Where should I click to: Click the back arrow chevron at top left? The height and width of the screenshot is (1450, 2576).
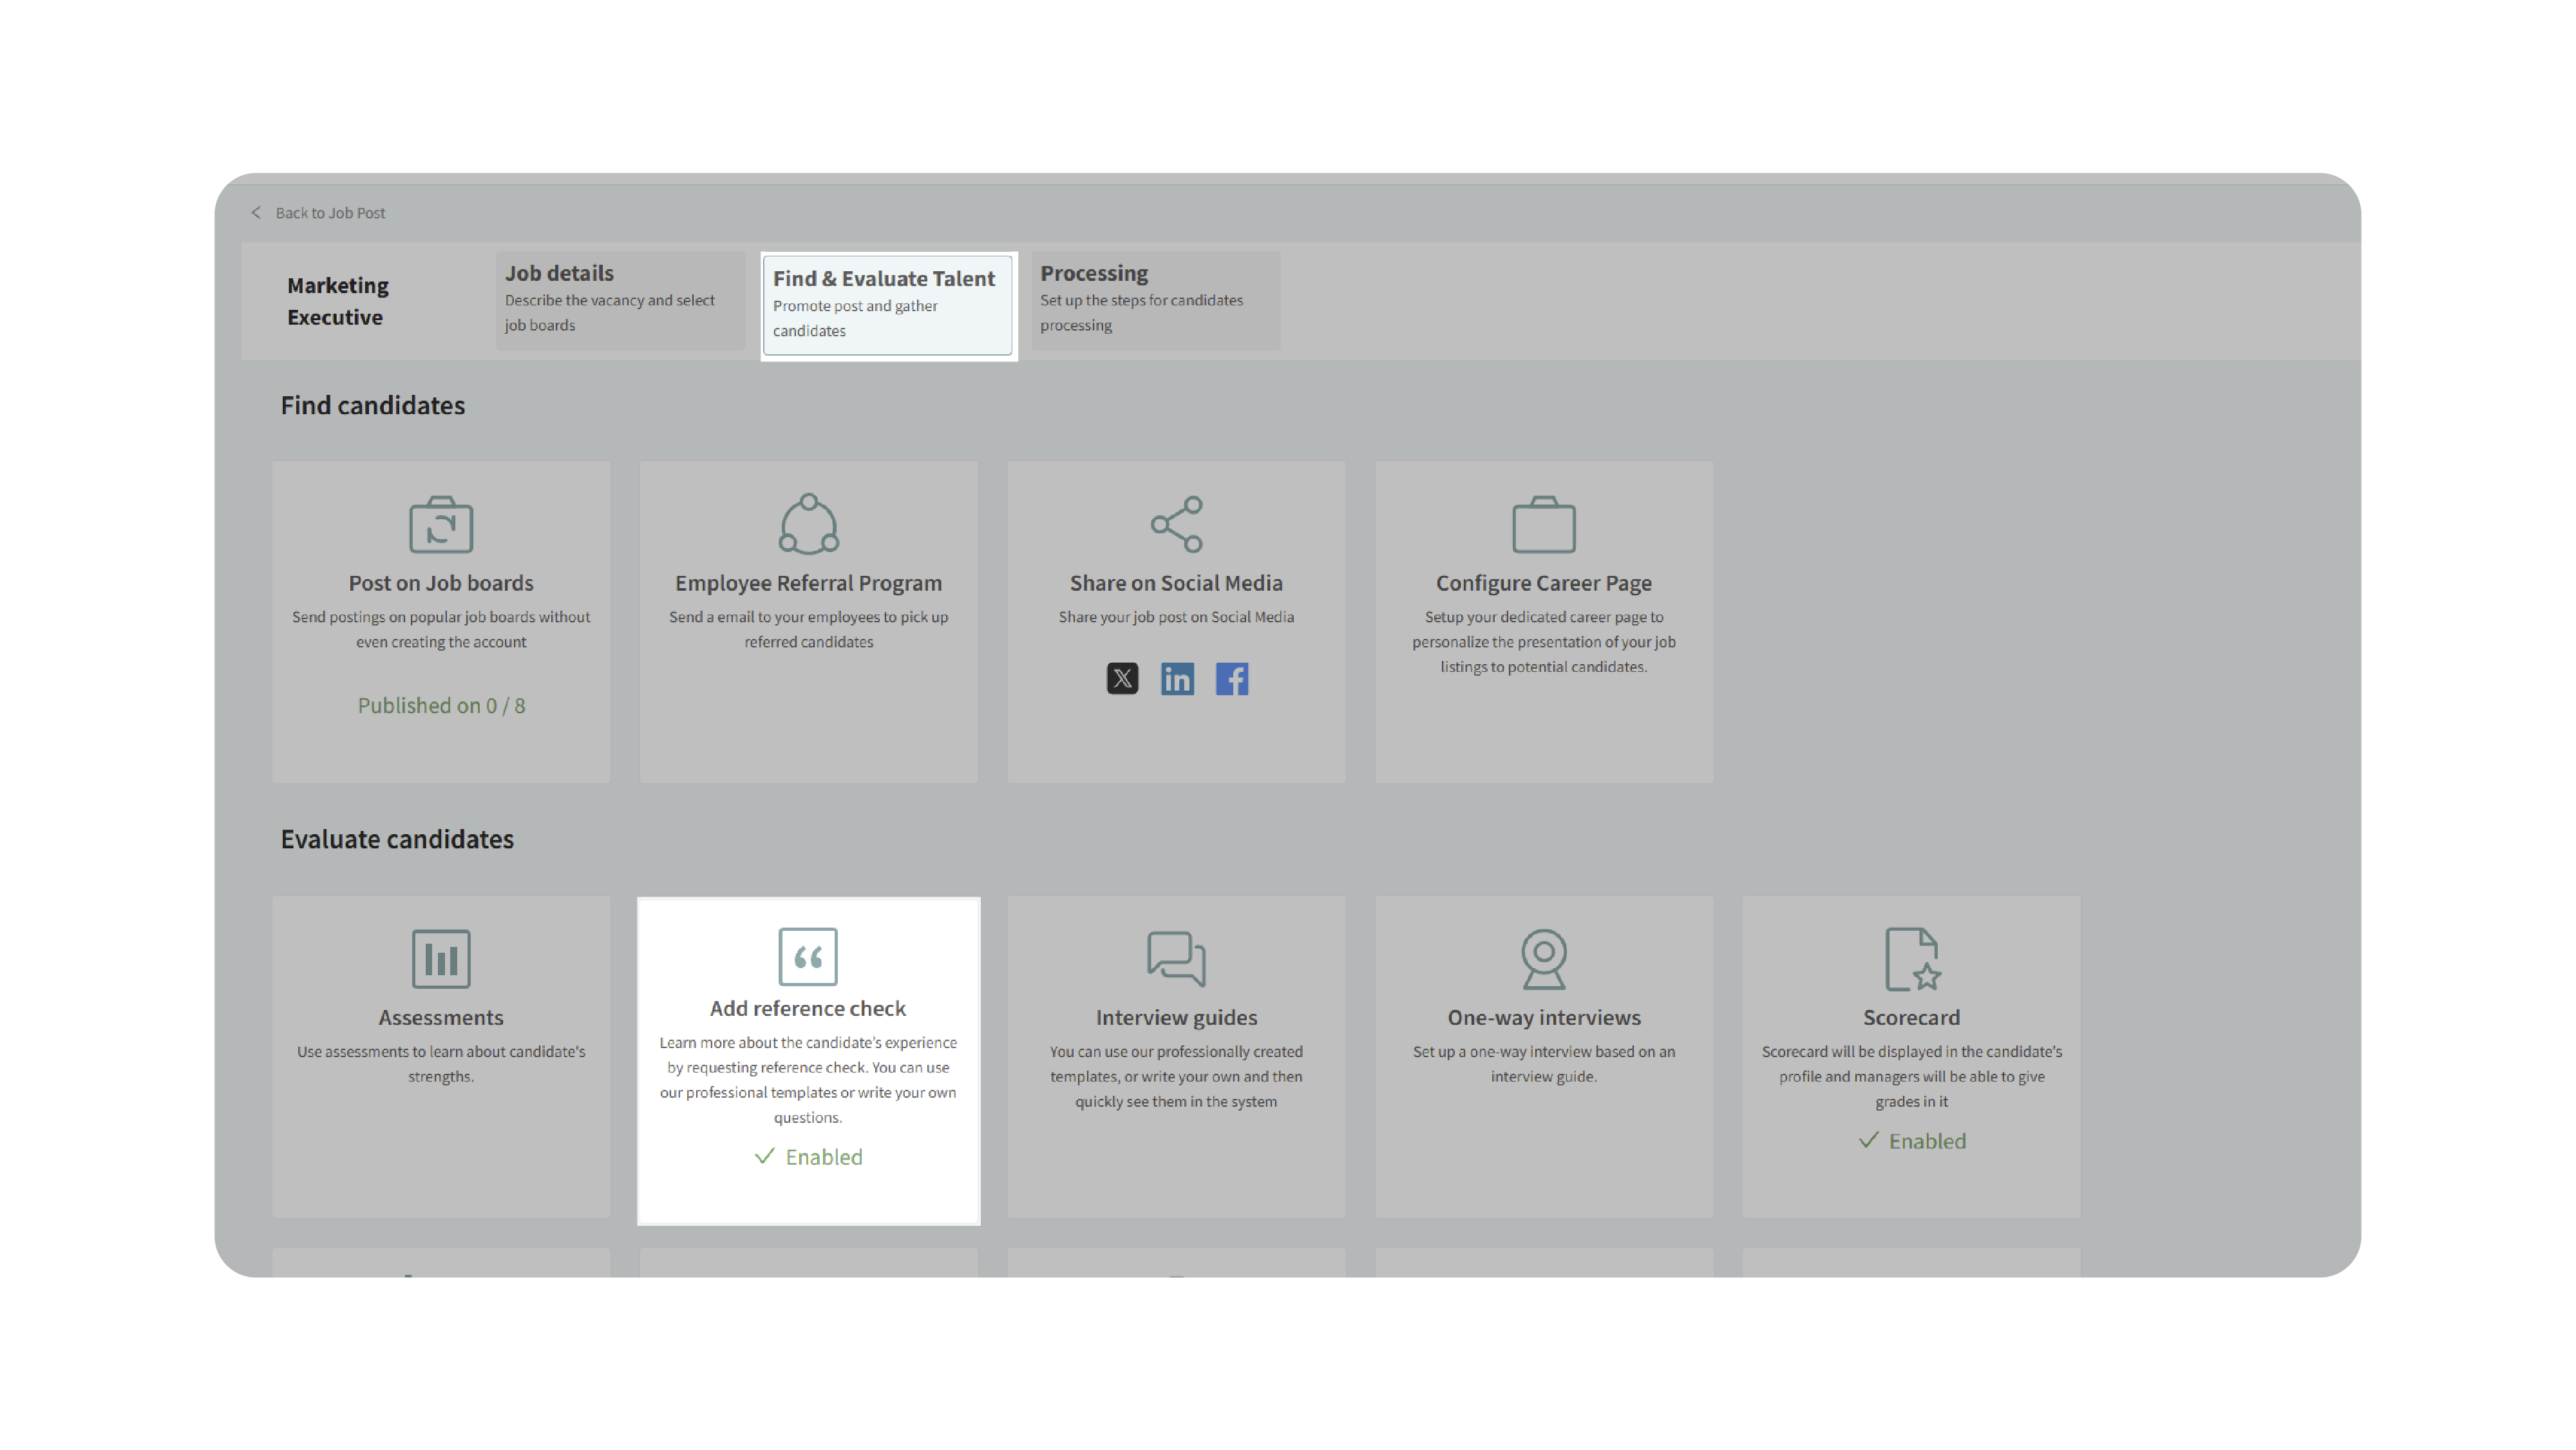tap(256, 213)
